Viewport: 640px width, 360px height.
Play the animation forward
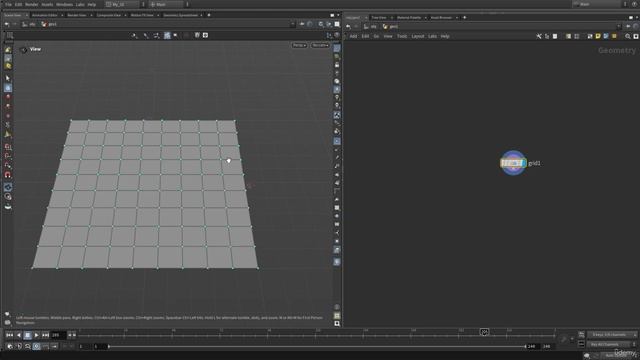coord(37,335)
